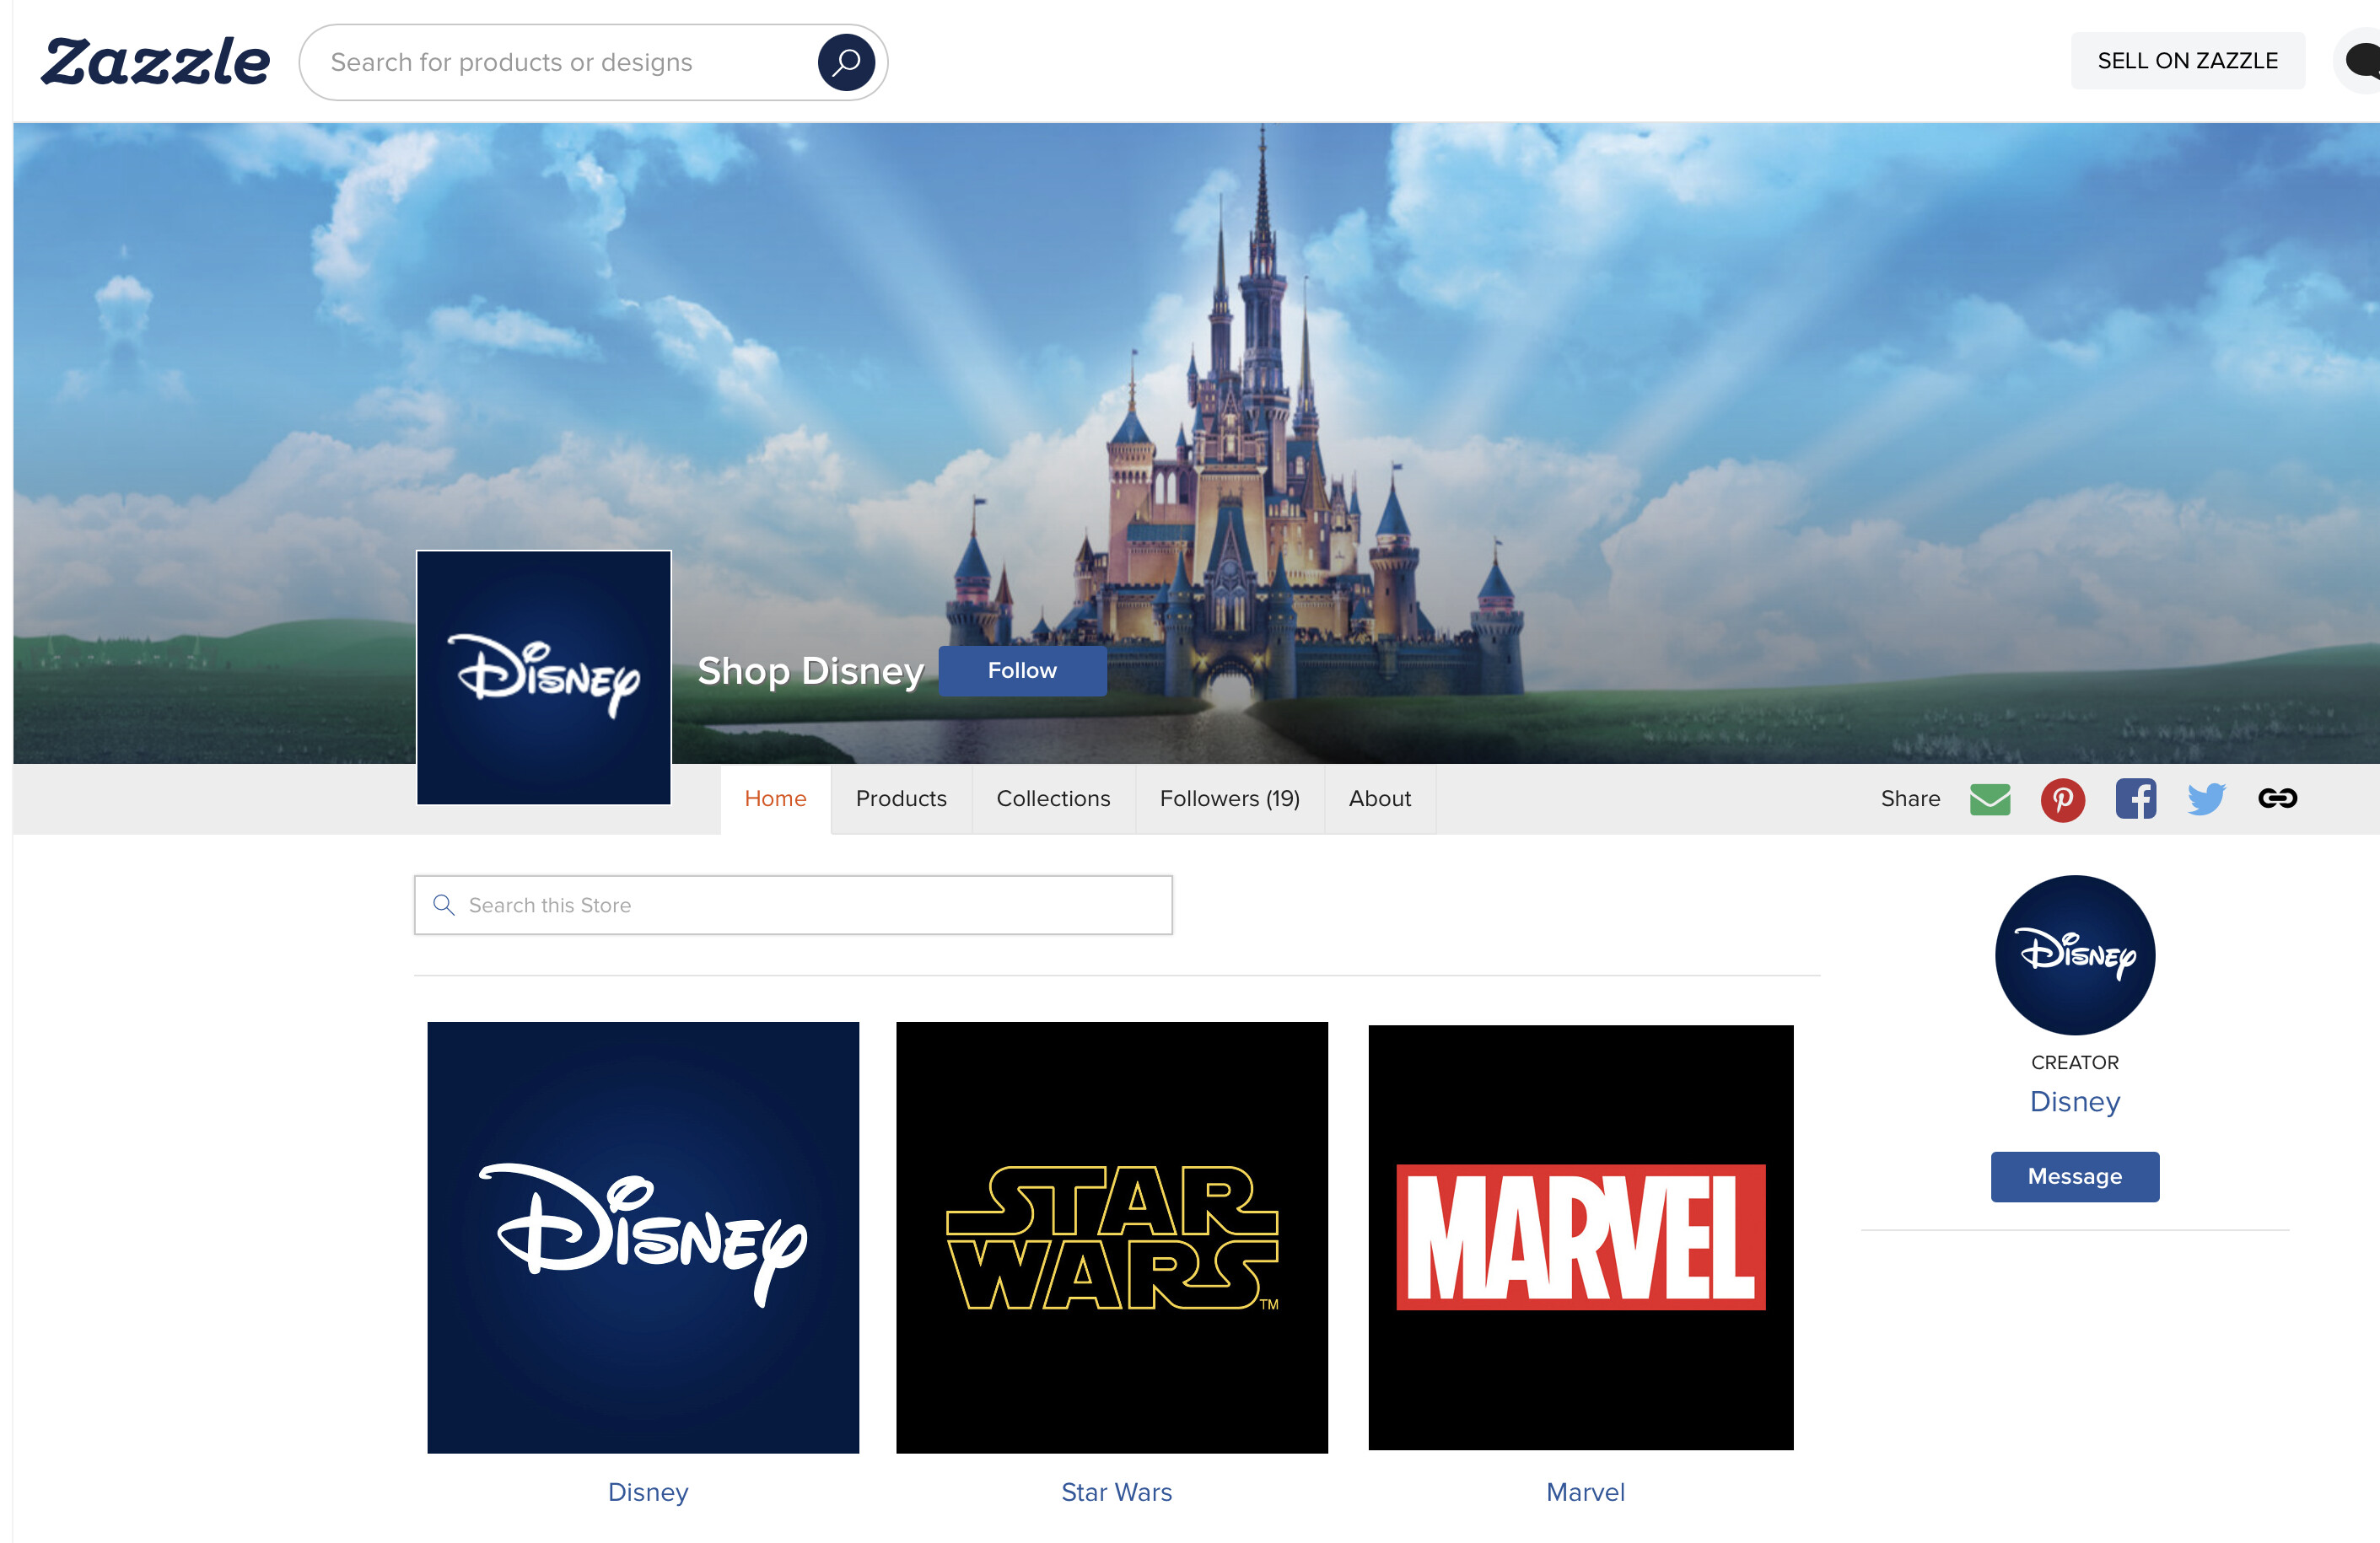Image resolution: width=2380 pixels, height=1543 pixels.
Task: Go to the About tab
Action: [1380, 799]
